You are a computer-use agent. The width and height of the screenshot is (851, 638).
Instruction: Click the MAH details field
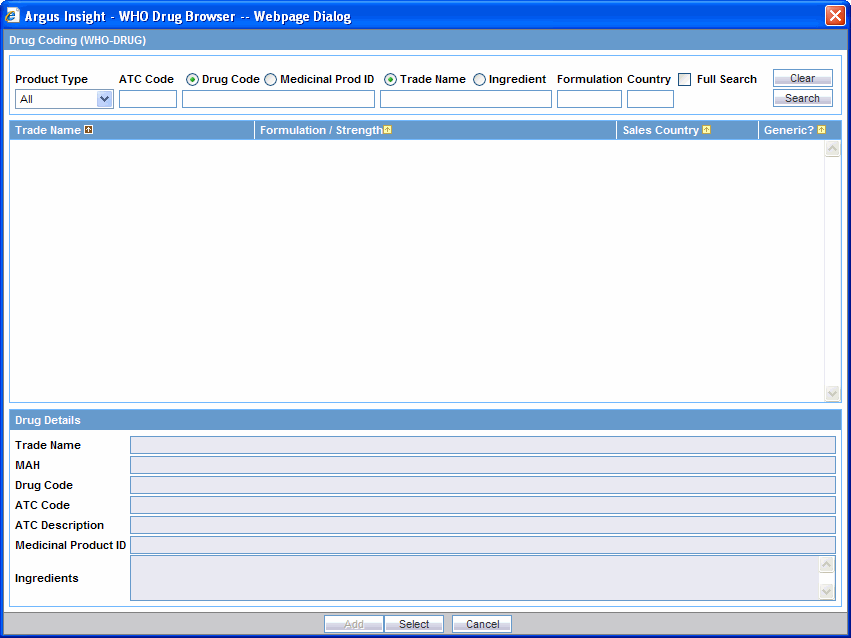(x=482, y=465)
